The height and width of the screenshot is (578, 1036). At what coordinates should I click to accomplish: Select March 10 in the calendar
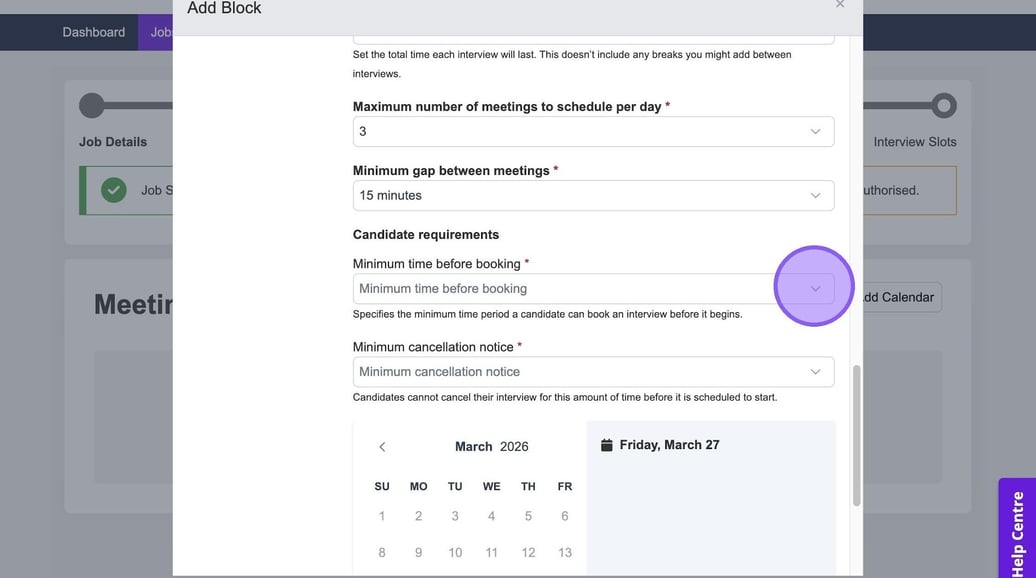455,553
